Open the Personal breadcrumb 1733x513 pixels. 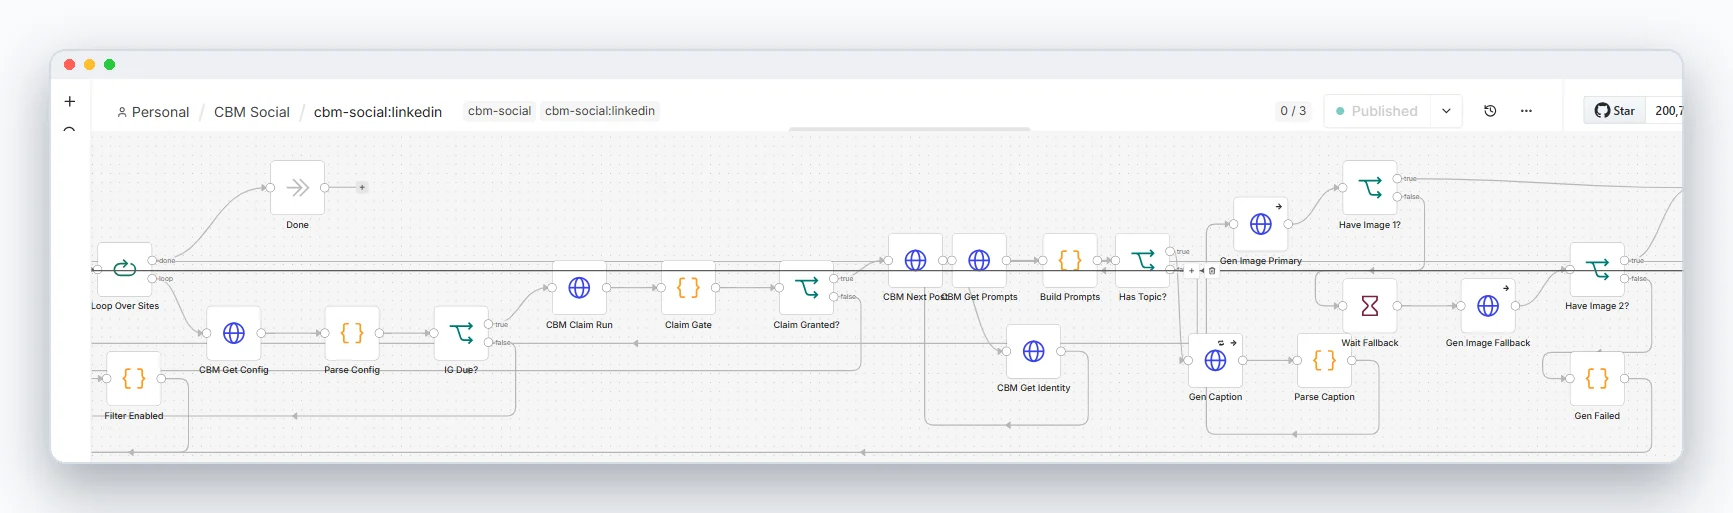tap(153, 112)
